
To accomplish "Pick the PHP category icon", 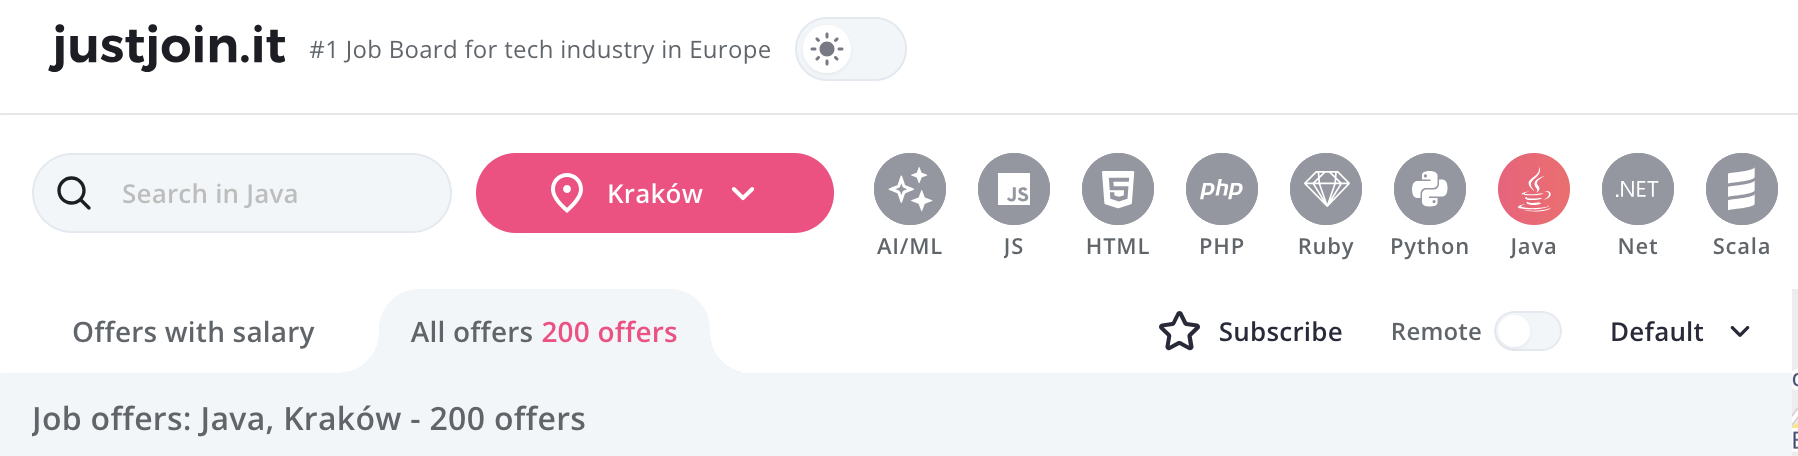I will pyautogui.click(x=1221, y=190).
